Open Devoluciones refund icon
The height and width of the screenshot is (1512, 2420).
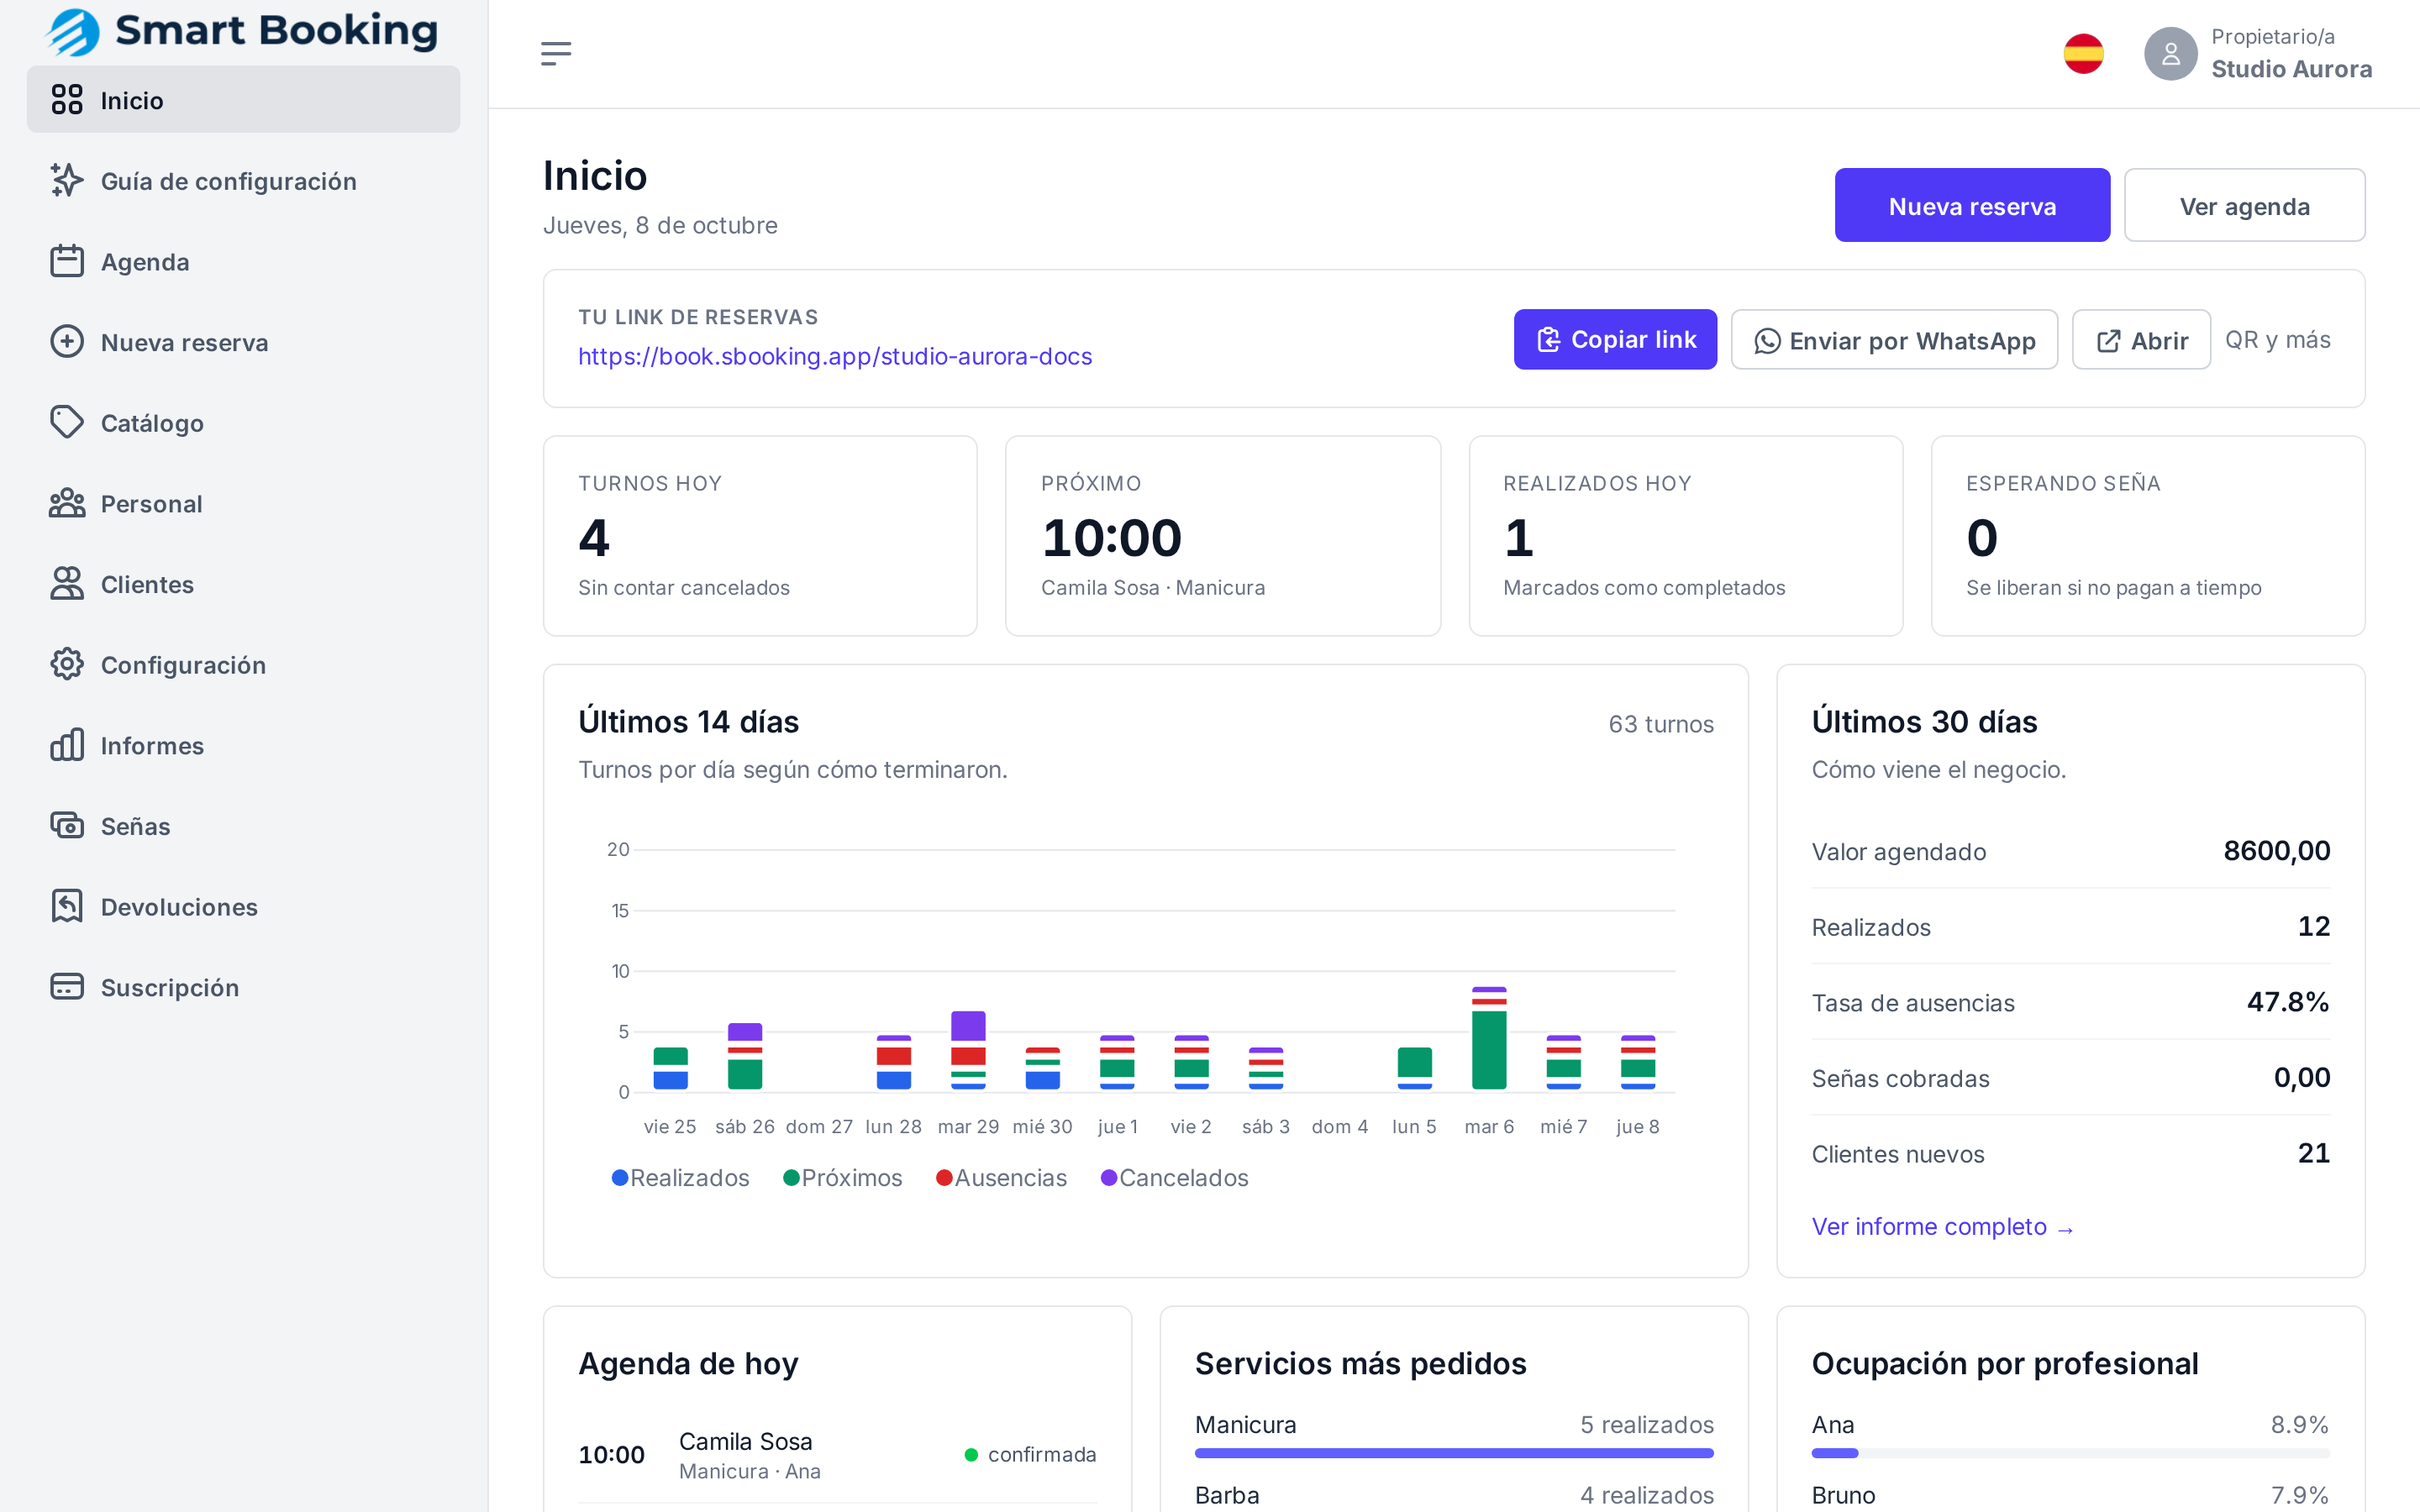67,907
